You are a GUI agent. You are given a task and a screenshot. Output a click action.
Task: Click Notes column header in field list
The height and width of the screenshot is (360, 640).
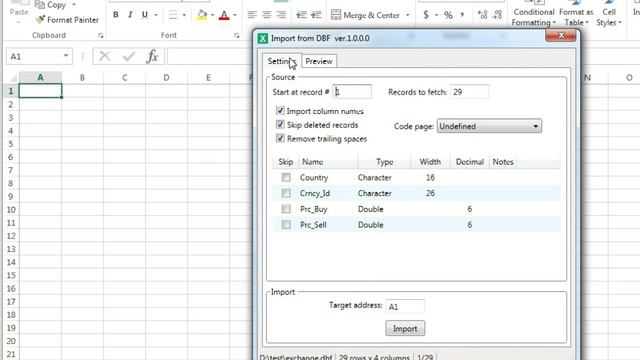tap(503, 162)
